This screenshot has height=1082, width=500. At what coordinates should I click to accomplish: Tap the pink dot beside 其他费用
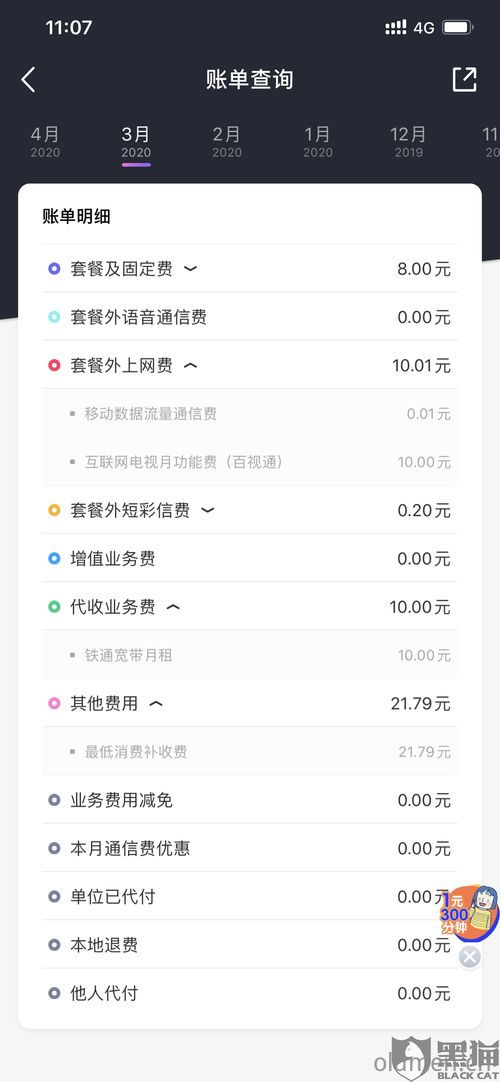coord(54,703)
